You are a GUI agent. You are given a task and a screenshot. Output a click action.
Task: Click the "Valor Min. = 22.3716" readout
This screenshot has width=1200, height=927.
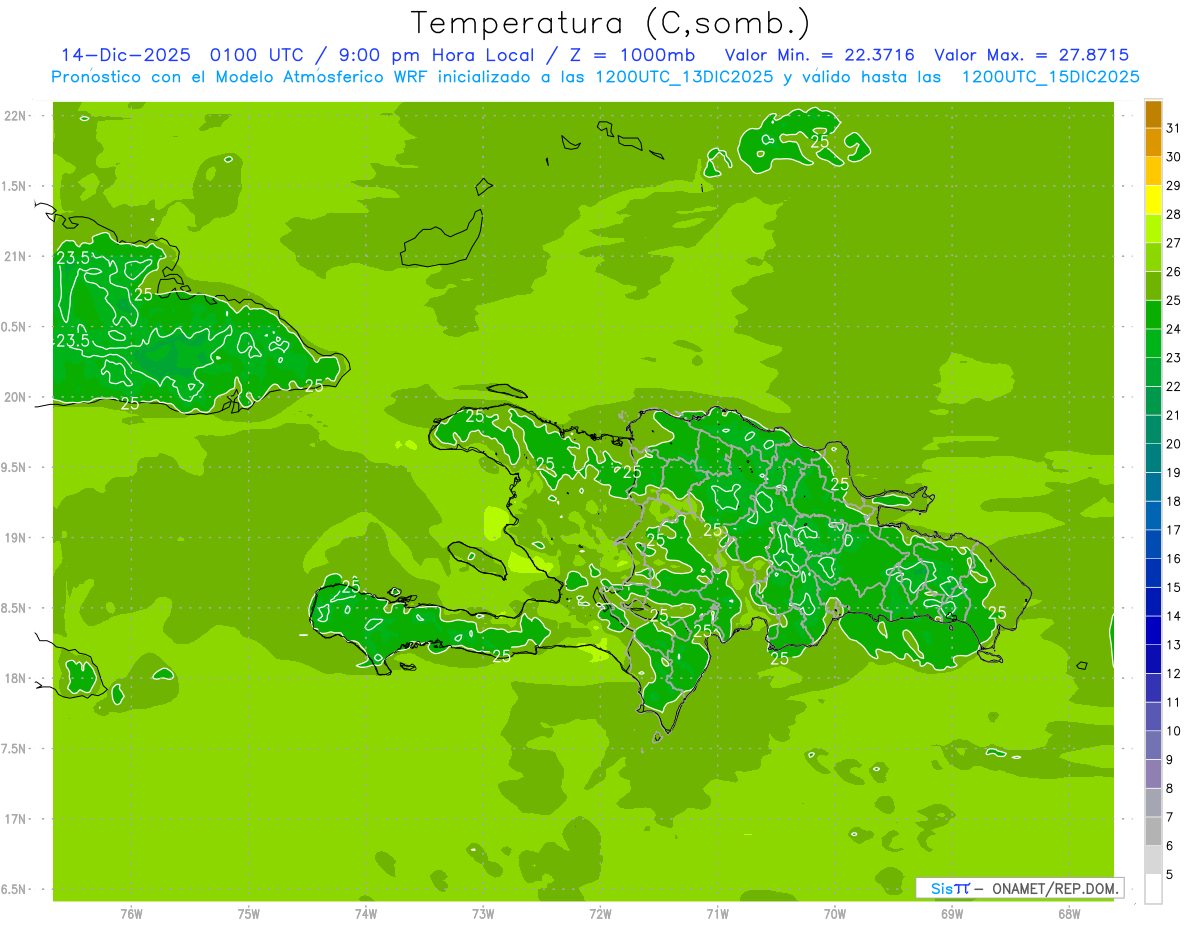point(819,55)
